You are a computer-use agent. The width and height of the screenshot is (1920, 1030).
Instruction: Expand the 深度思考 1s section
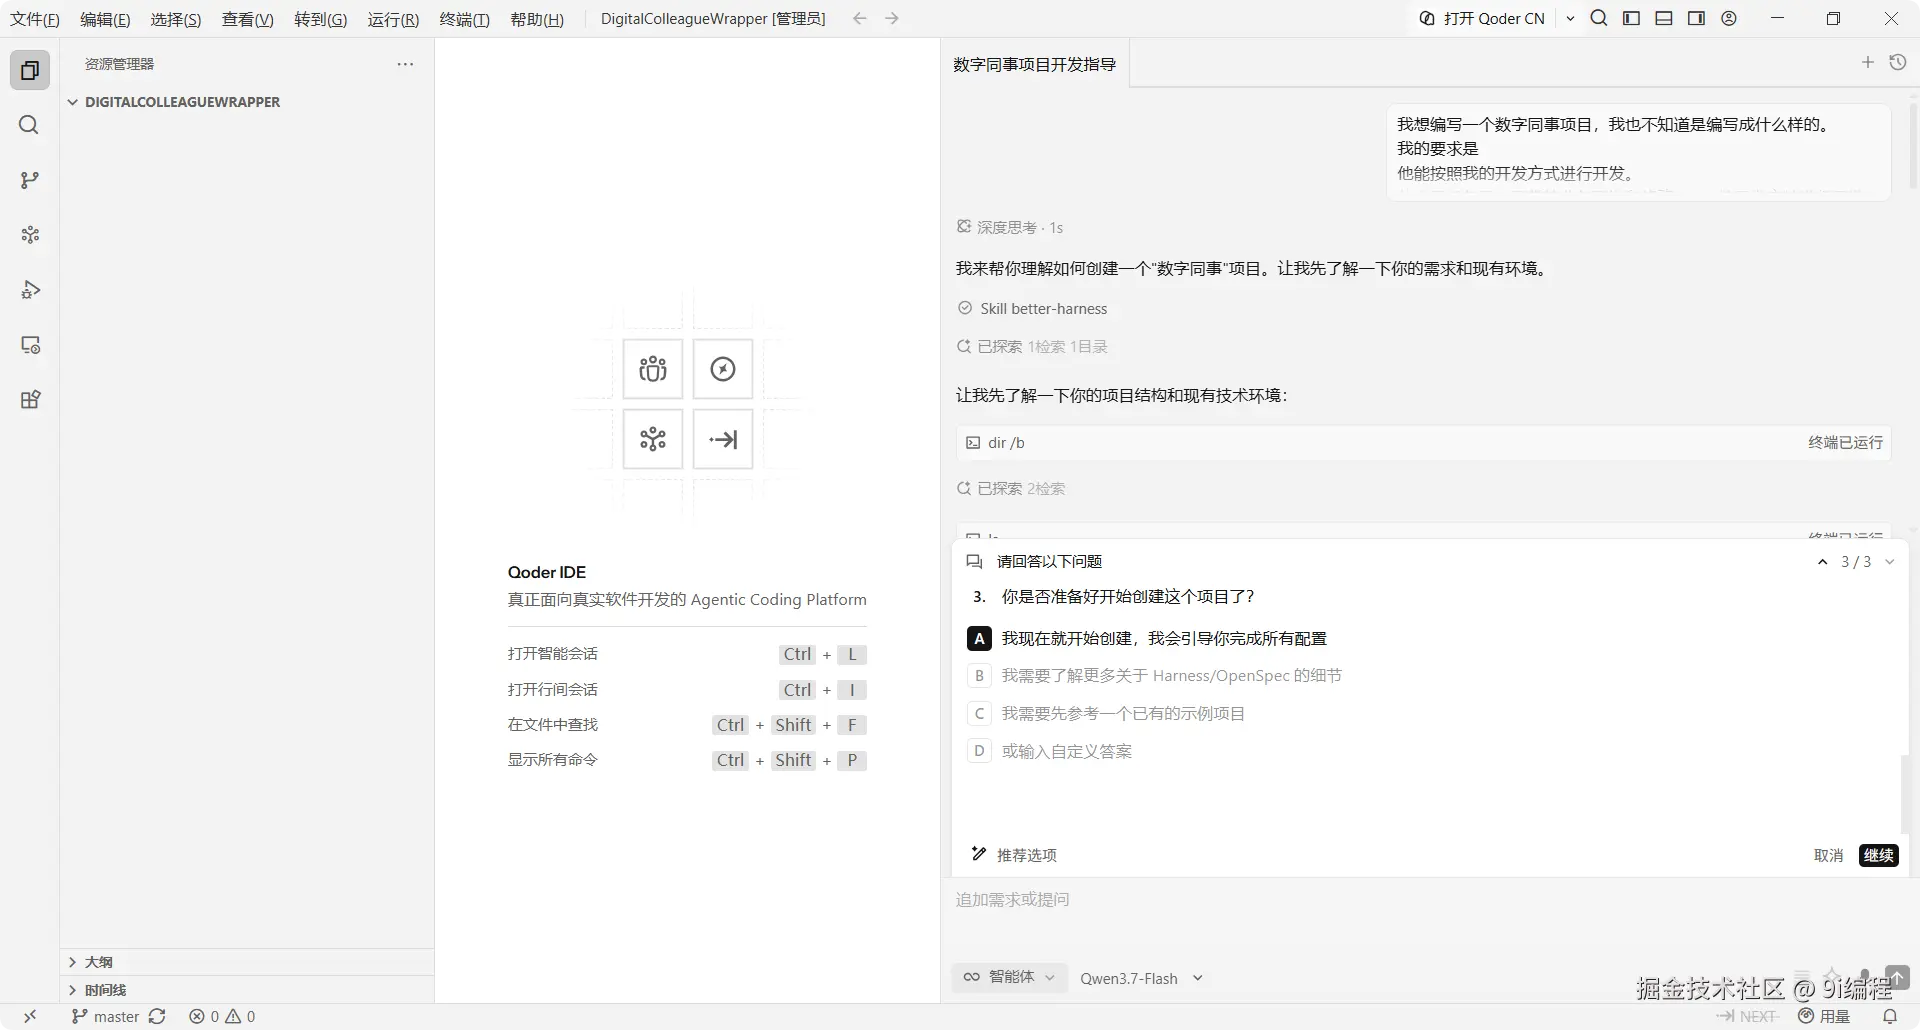1009,227
